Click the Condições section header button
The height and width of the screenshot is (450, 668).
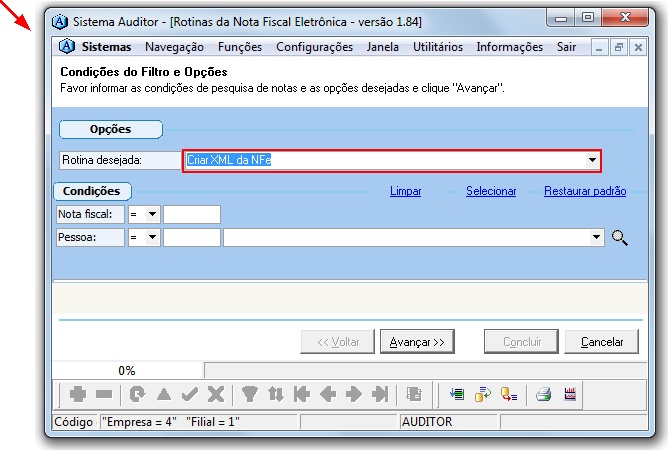(x=92, y=191)
